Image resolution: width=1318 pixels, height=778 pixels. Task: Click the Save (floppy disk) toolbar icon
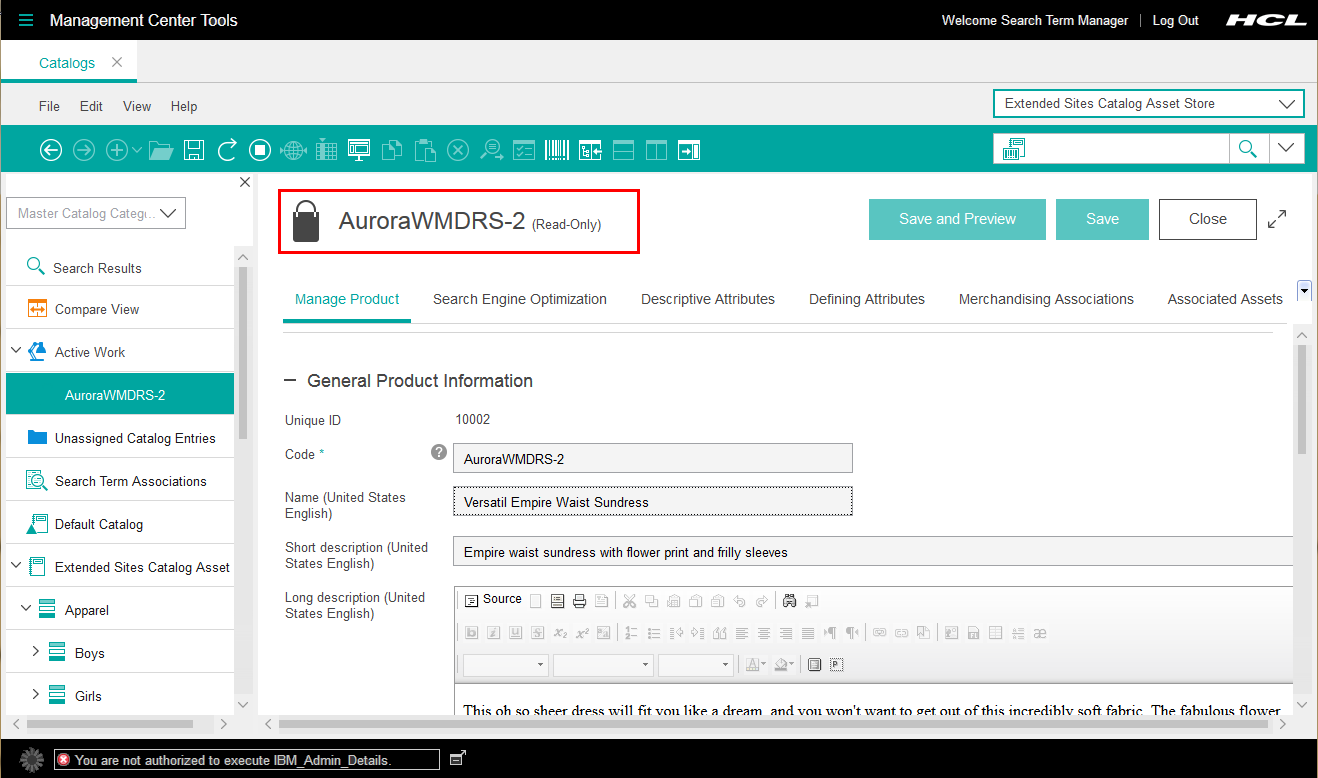pos(194,149)
